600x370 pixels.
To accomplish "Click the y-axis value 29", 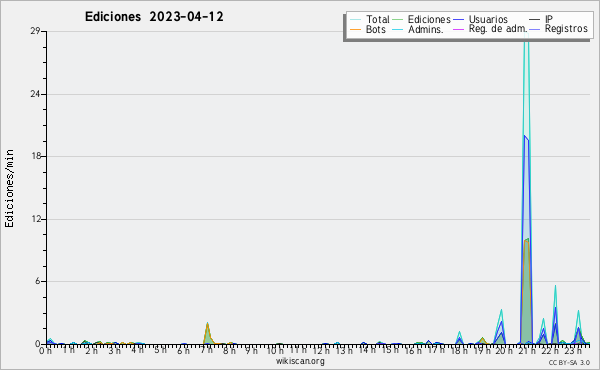I will click(x=36, y=31).
